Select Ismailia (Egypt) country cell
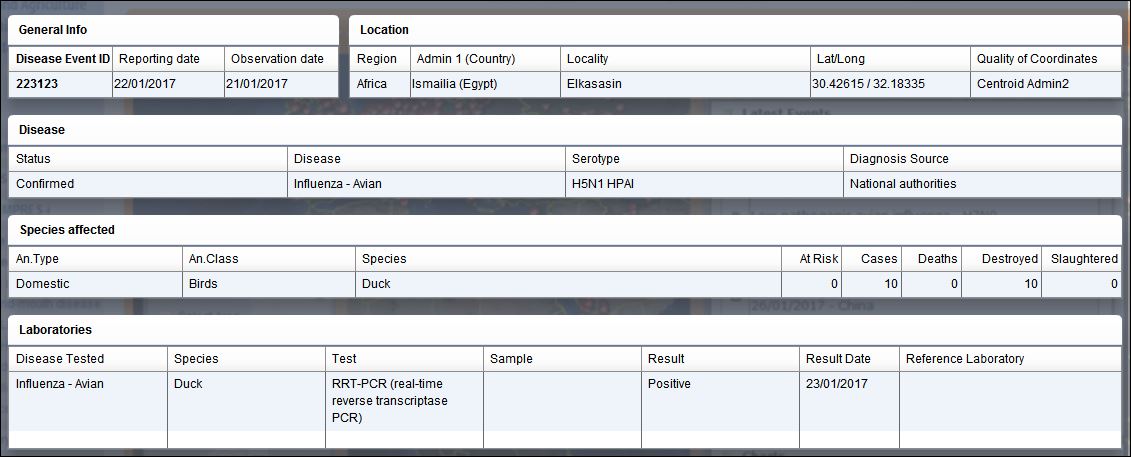 (485, 84)
